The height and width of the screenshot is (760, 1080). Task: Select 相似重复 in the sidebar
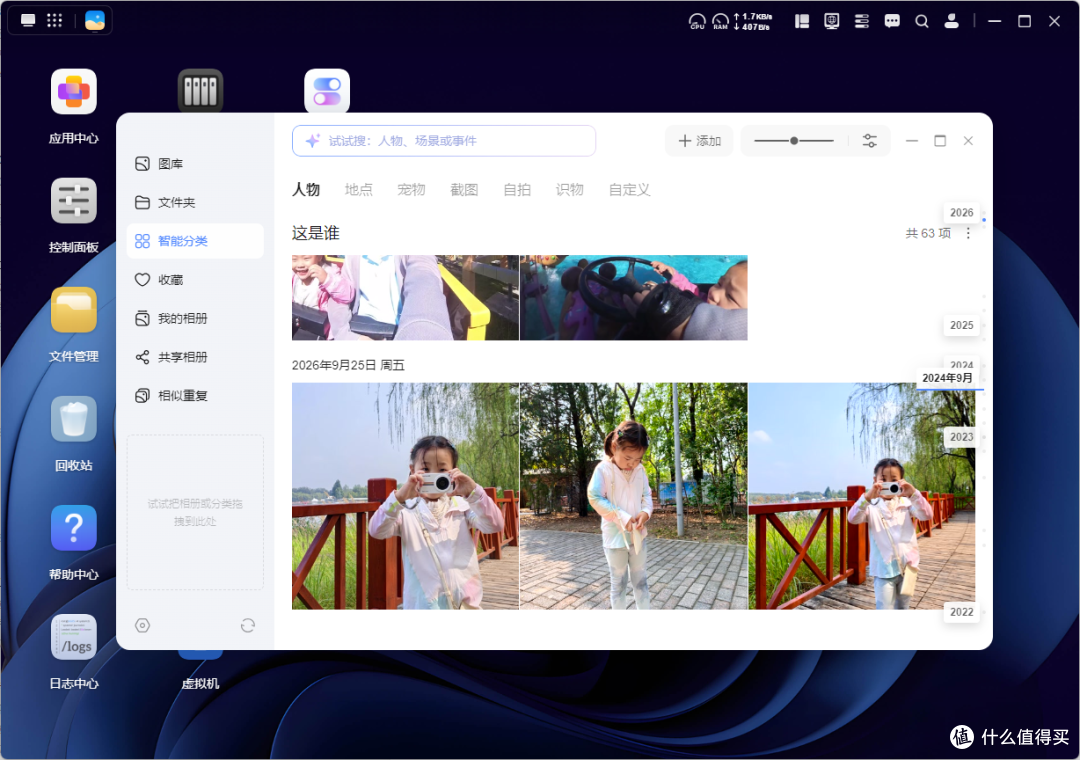tap(195, 396)
